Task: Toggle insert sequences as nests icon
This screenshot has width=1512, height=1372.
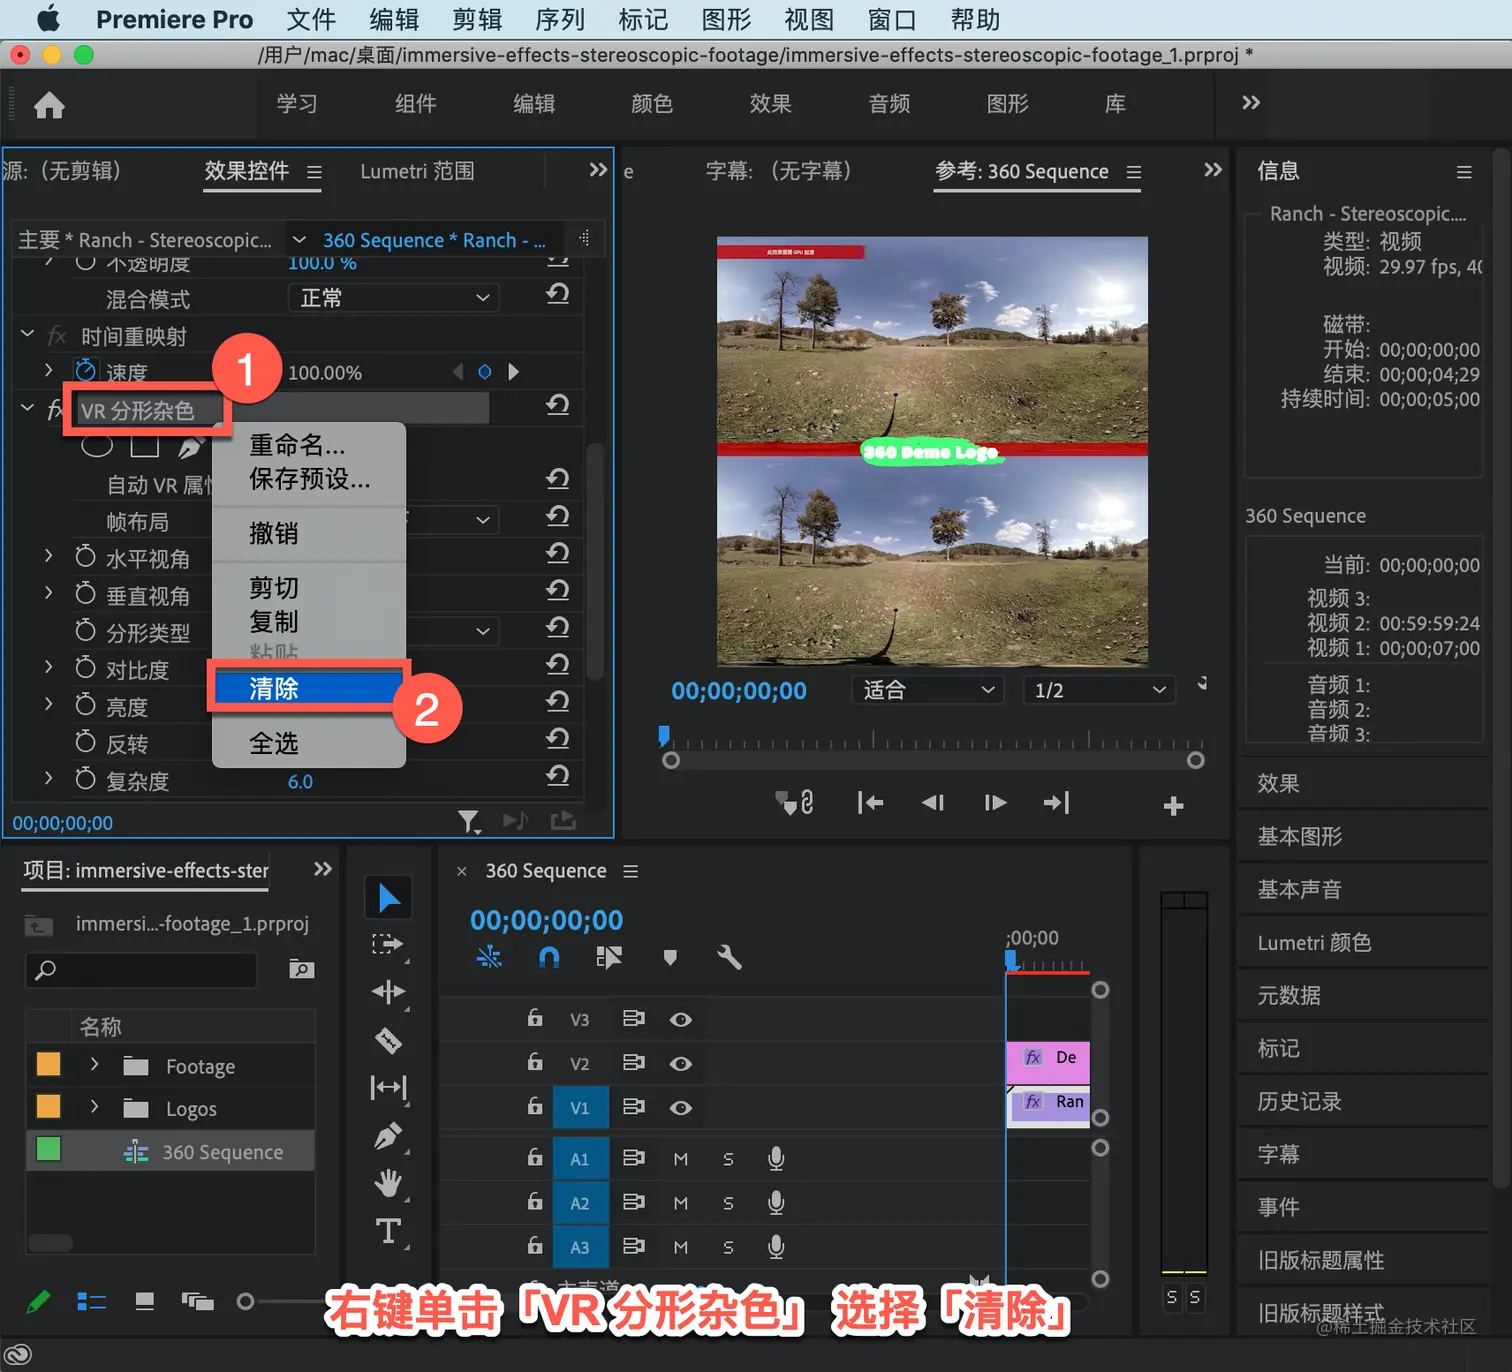Action: click(x=489, y=958)
